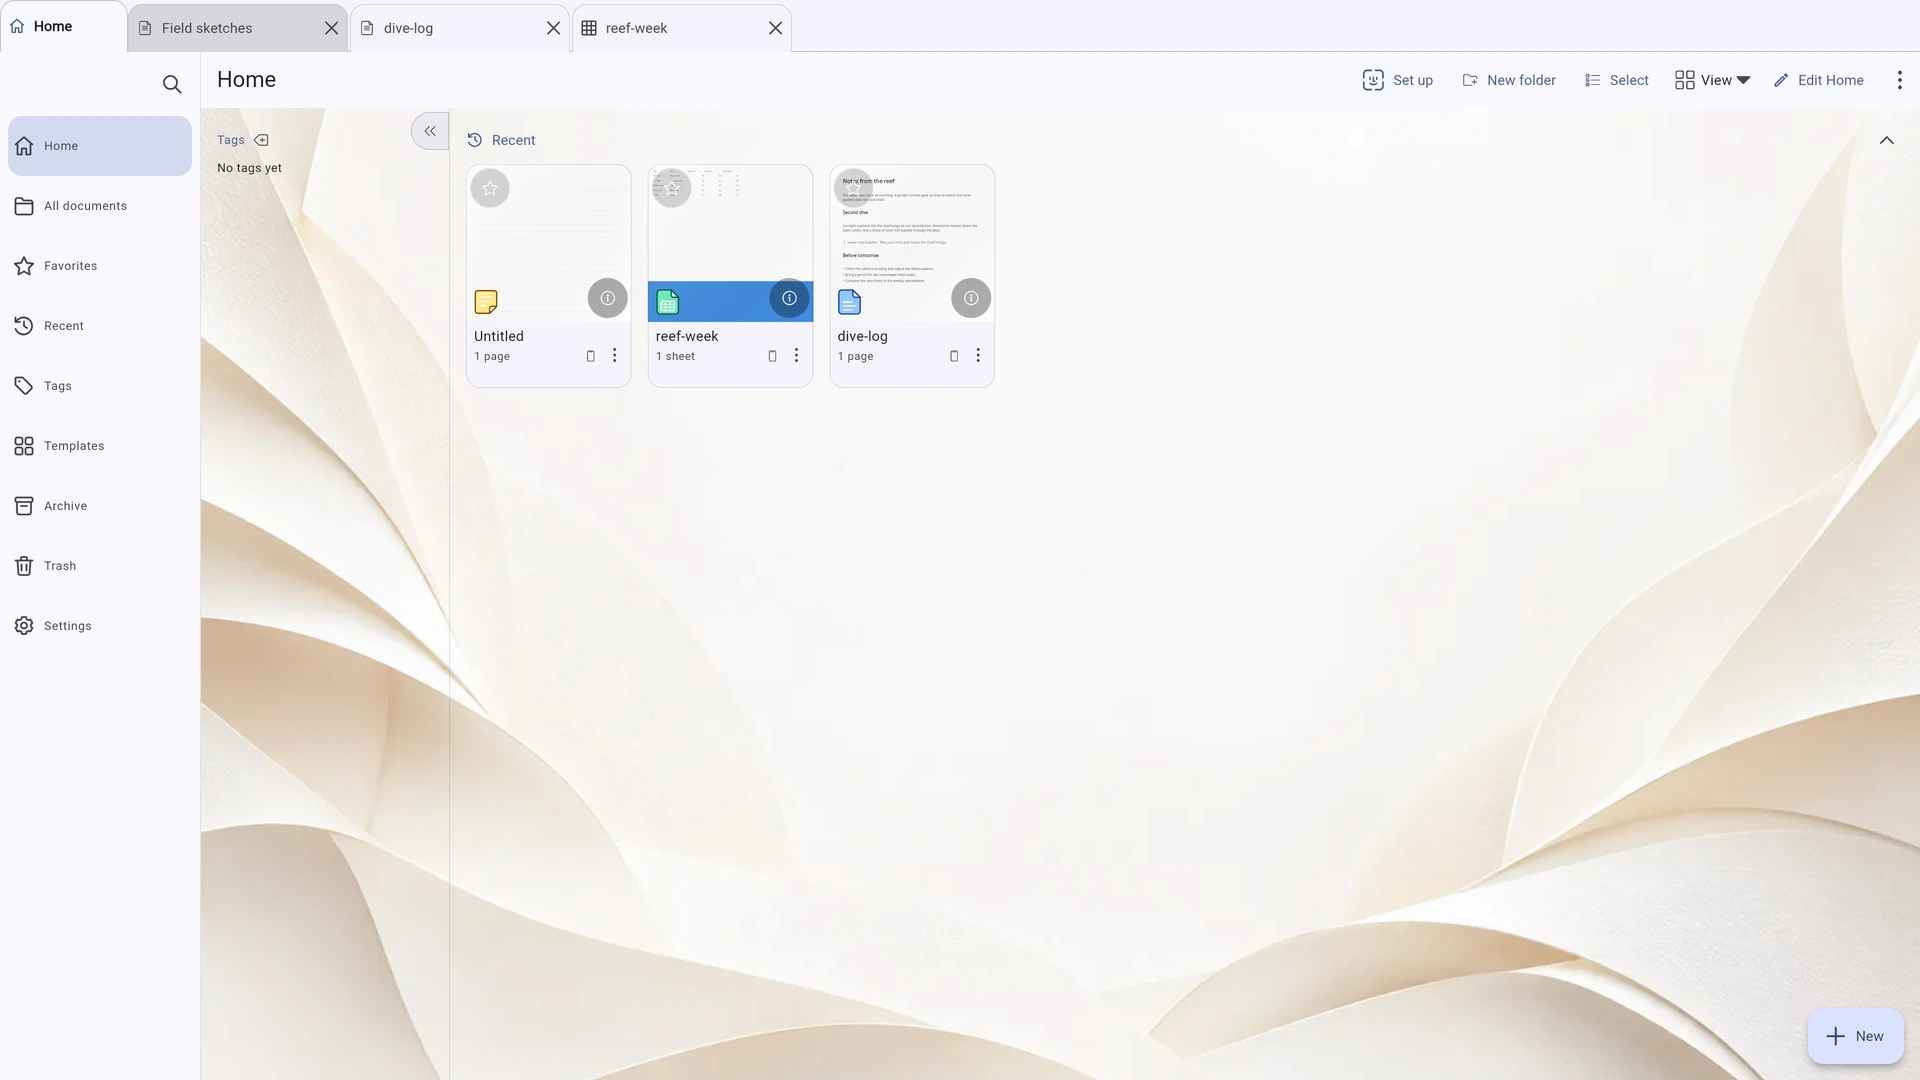Show info for Untitled document

coord(608,298)
